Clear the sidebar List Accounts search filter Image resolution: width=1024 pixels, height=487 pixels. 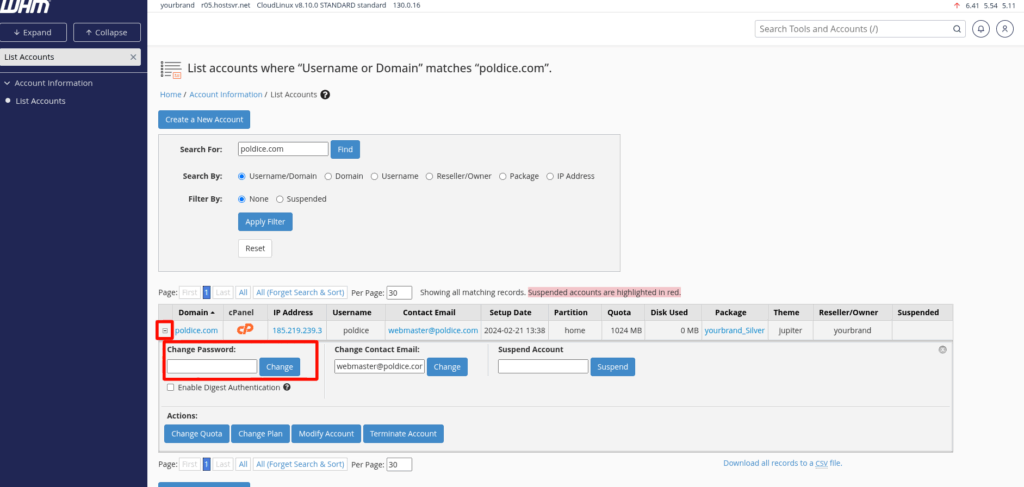click(133, 58)
